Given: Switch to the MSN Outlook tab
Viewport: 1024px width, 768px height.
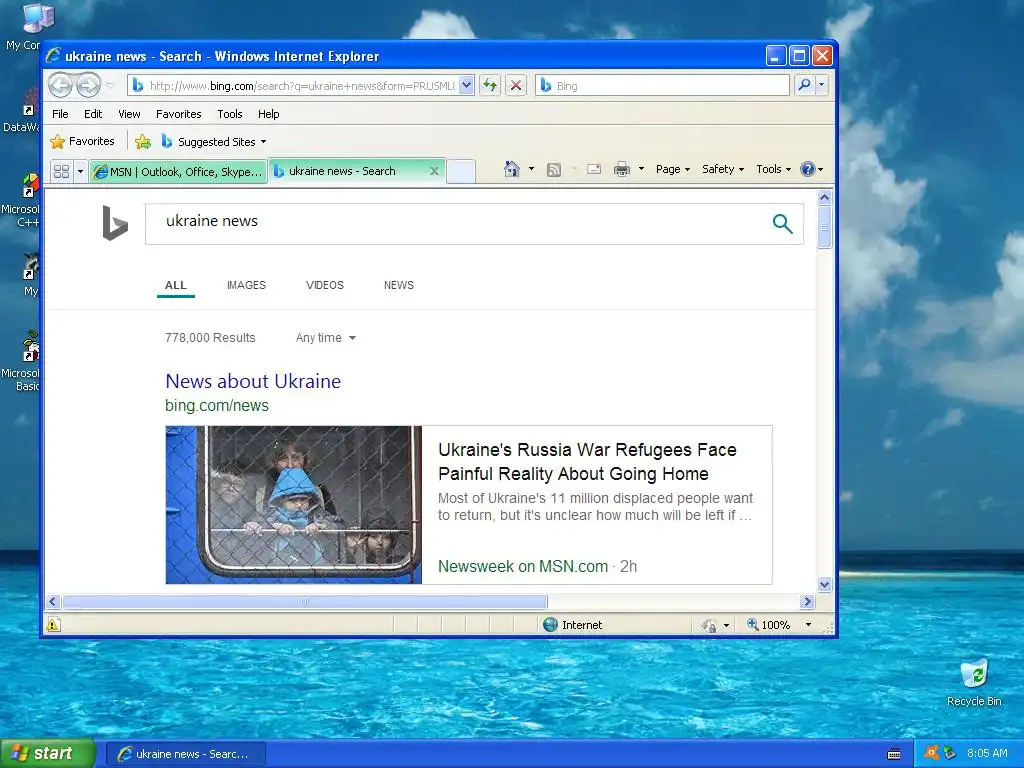Looking at the screenshot, I should (178, 172).
